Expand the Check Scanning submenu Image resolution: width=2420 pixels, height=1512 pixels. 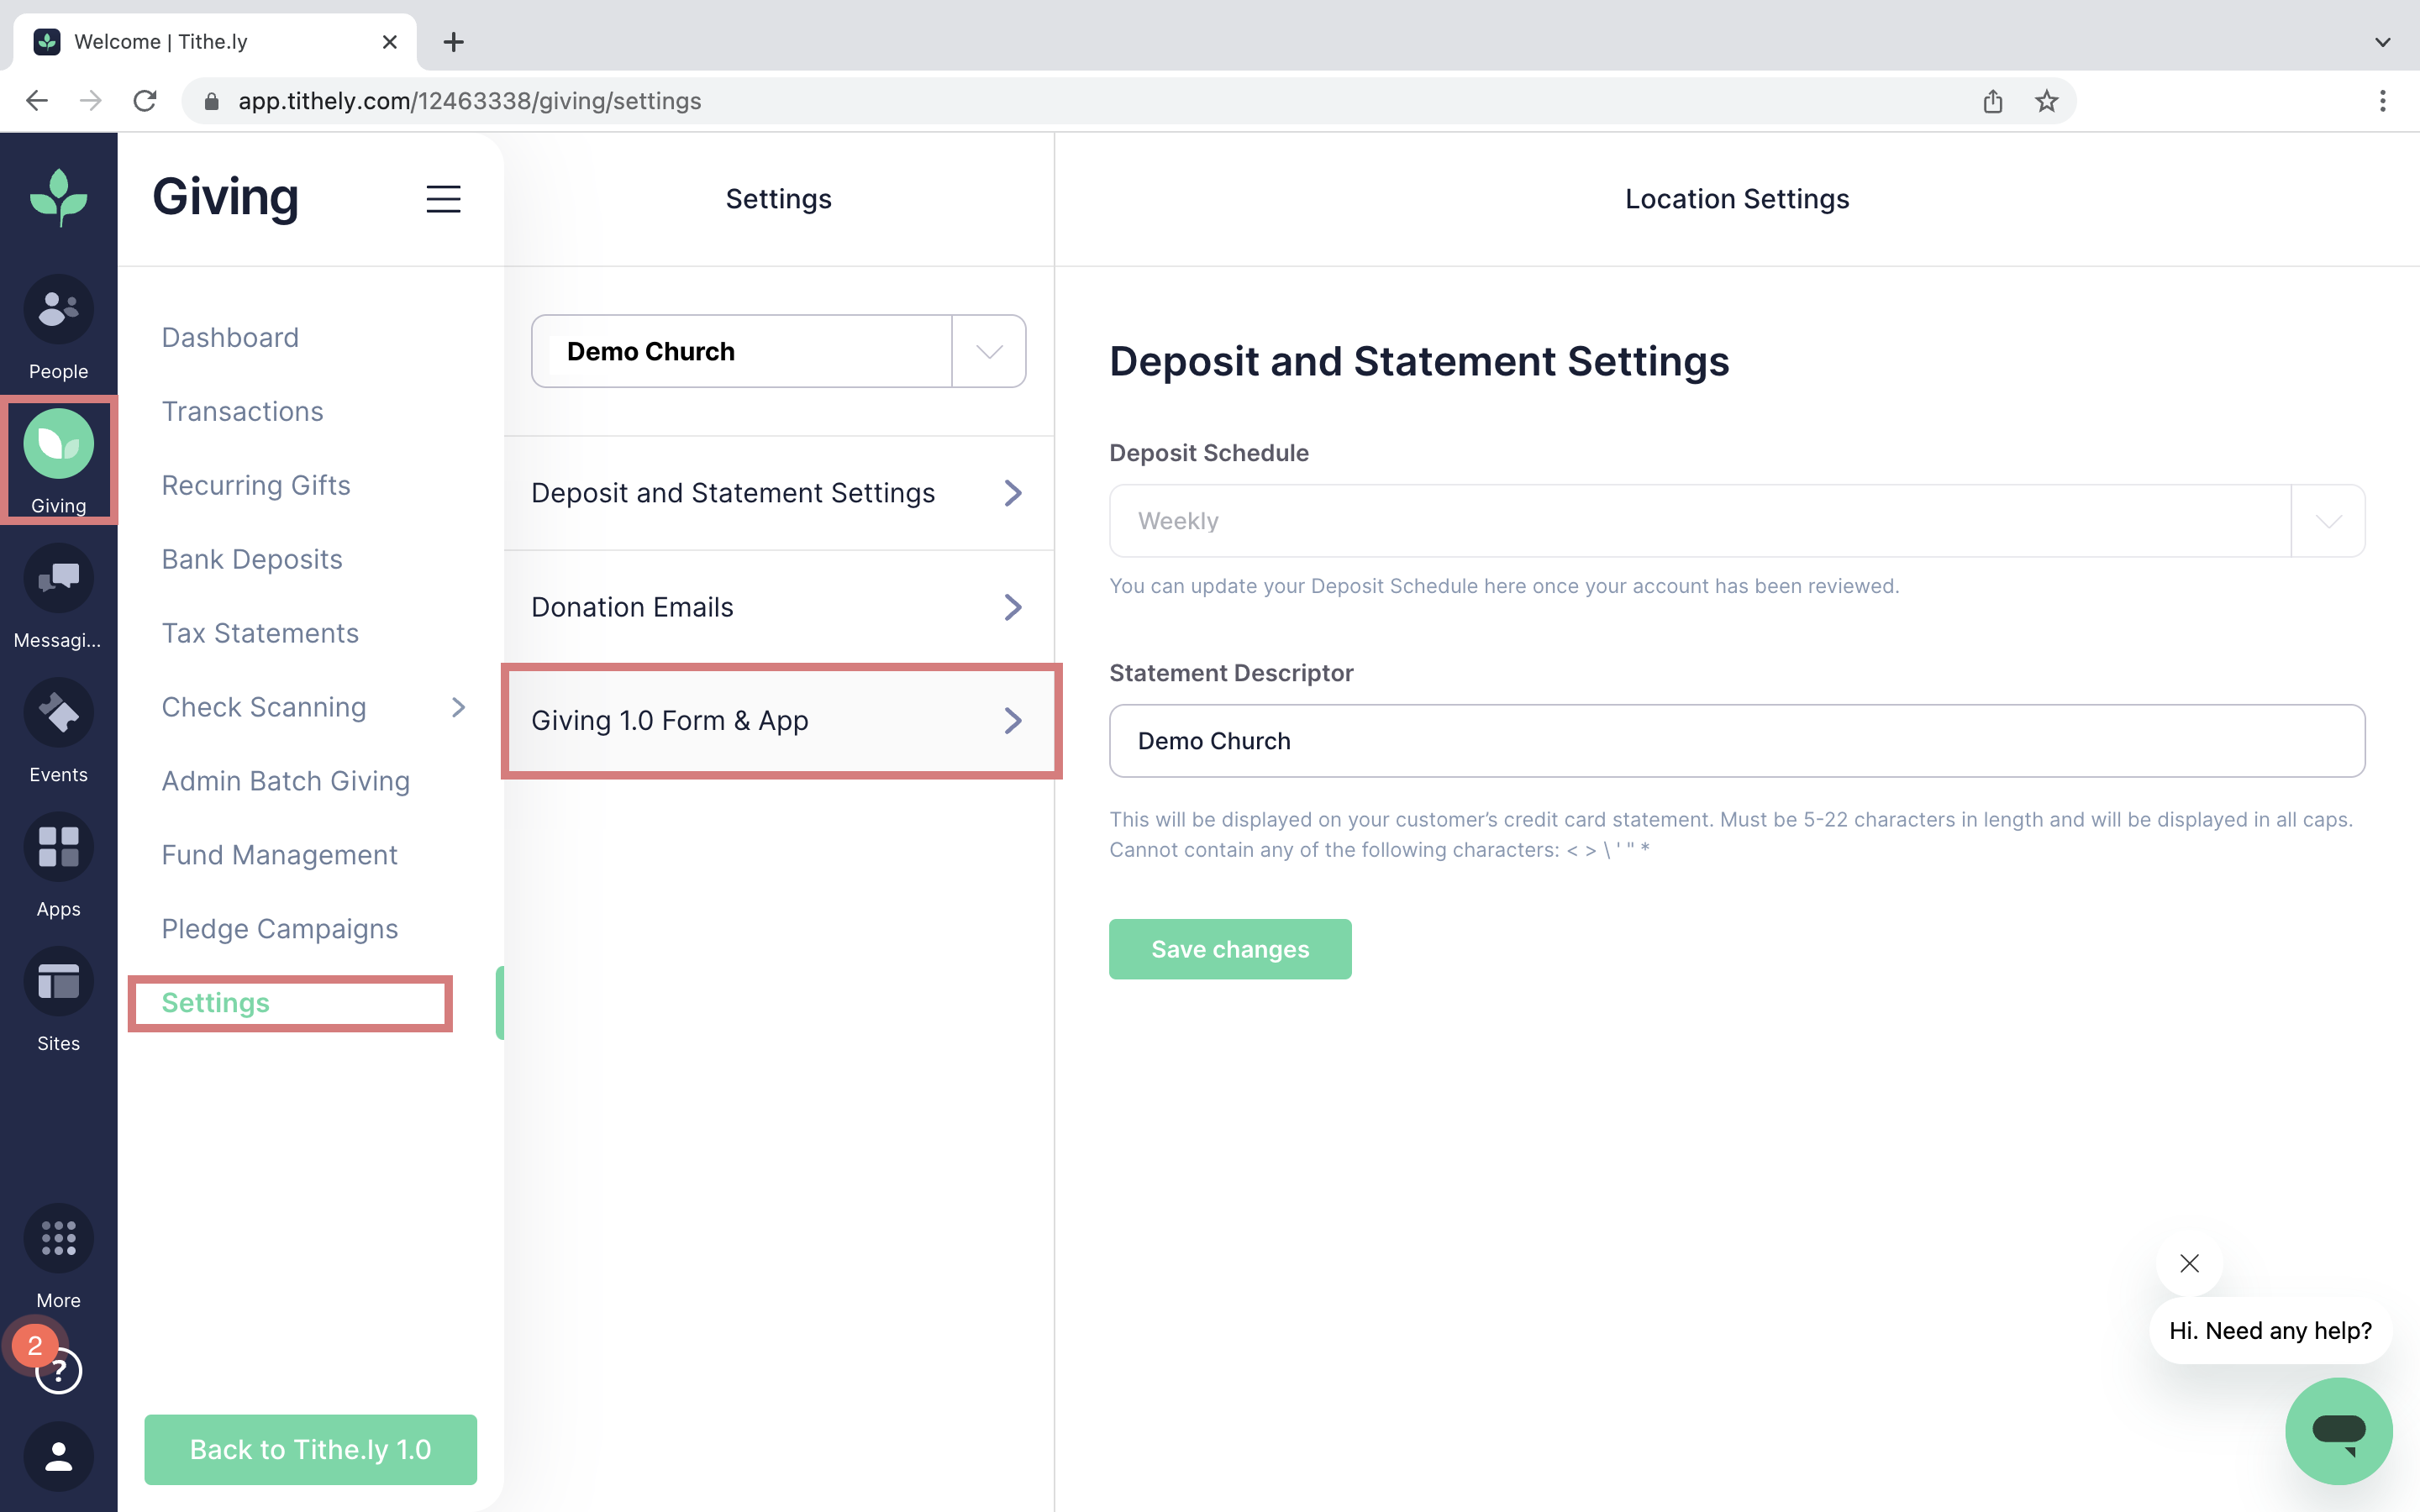[x=459, y=707]
